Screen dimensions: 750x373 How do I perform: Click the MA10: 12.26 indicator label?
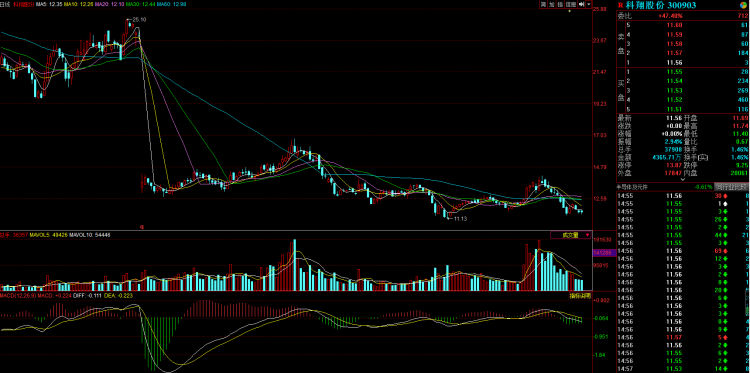79,4
